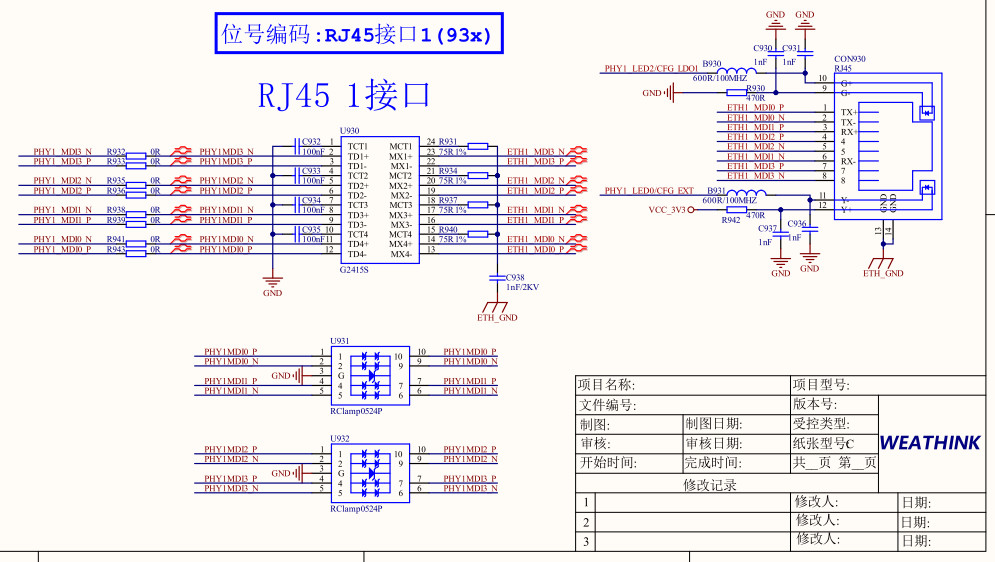995x562 pixels.
Task: Select the C935 capacitor symbol
Action: (297, 234)
